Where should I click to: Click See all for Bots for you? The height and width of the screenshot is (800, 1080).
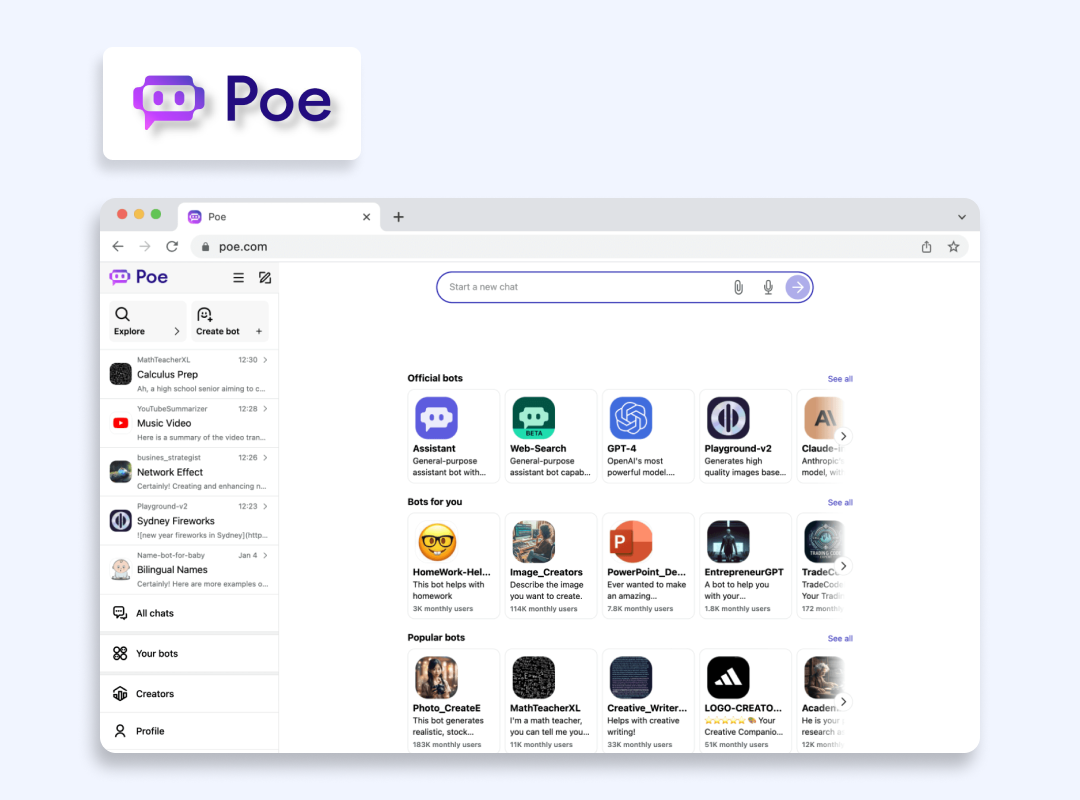[x=840, y=502]
